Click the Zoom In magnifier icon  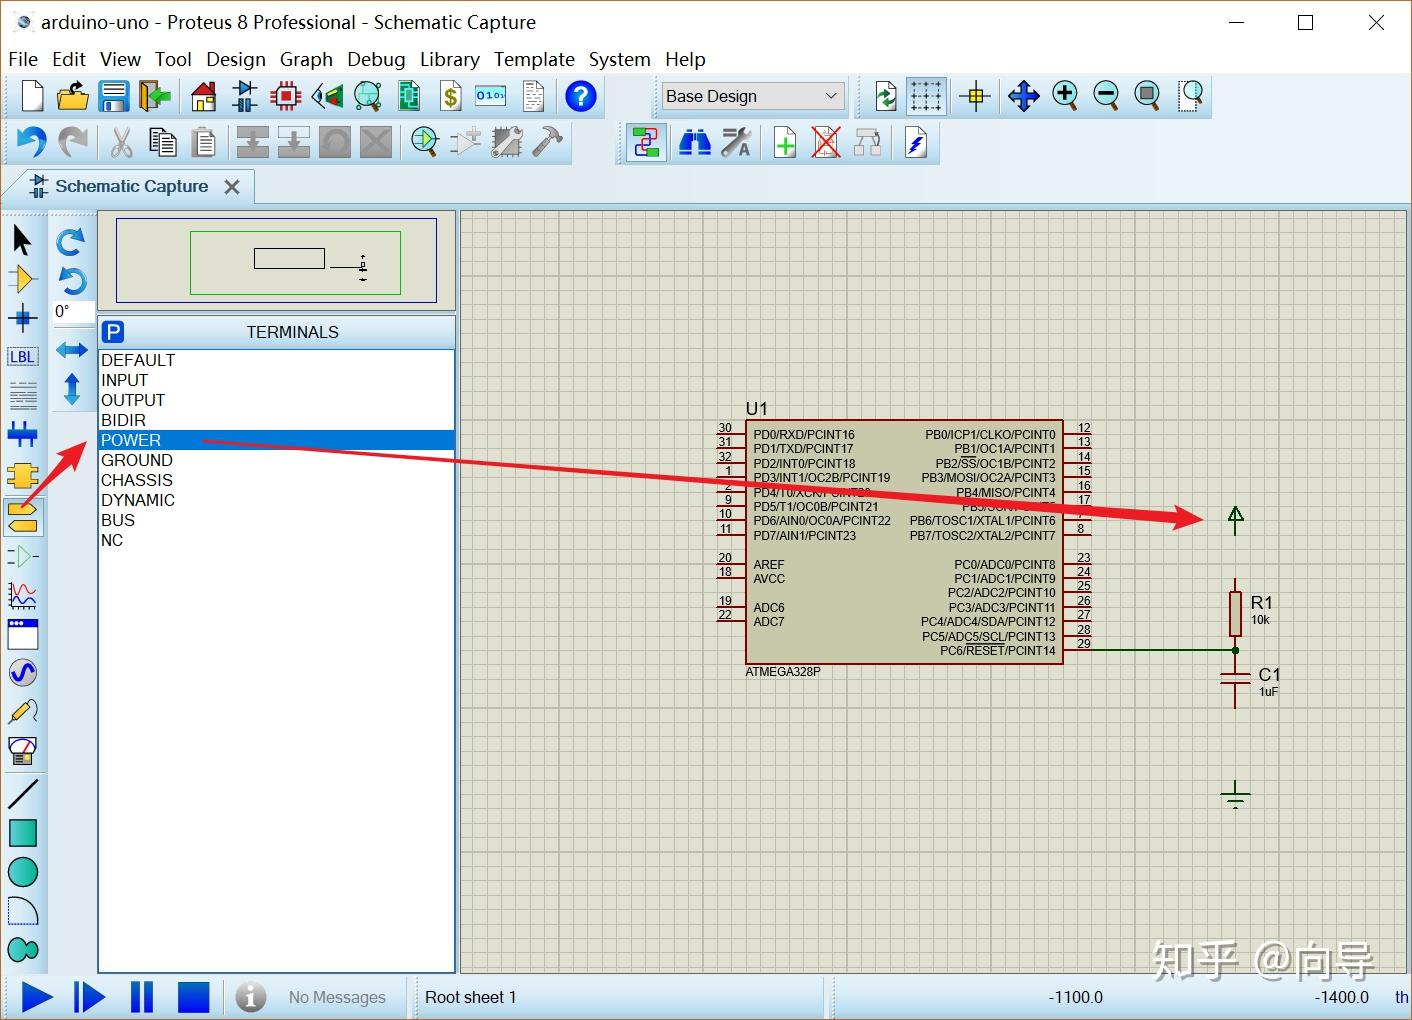point(1065,96)
